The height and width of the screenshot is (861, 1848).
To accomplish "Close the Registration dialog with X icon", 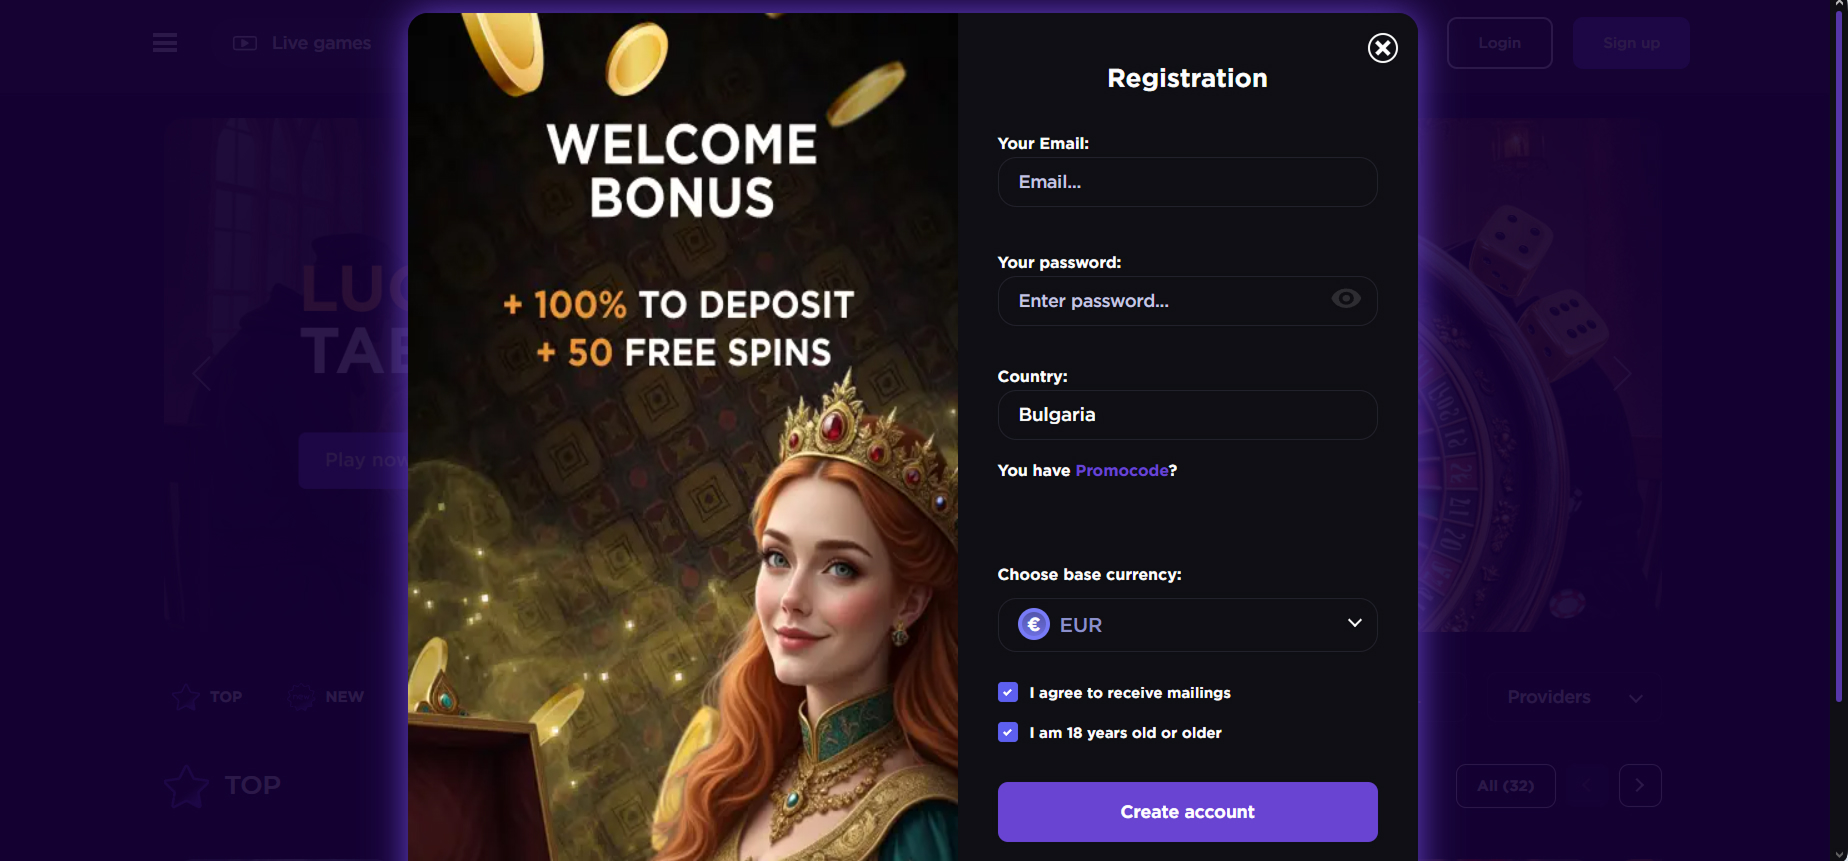I will pyautogui.click(x=1382, y=48).
